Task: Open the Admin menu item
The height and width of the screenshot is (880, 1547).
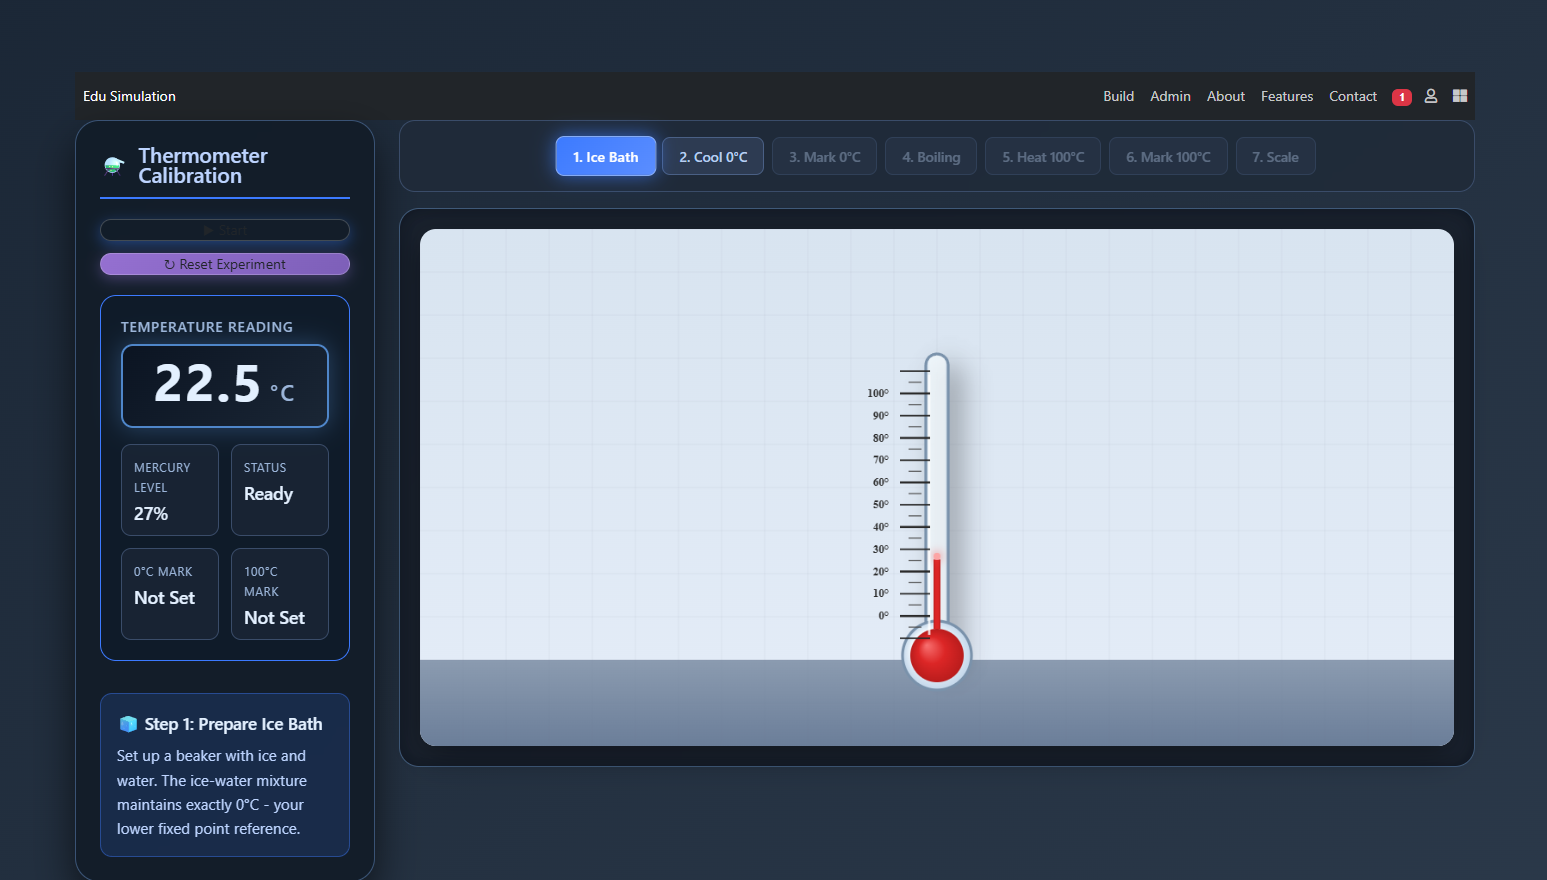Action: pos(1170,96)
